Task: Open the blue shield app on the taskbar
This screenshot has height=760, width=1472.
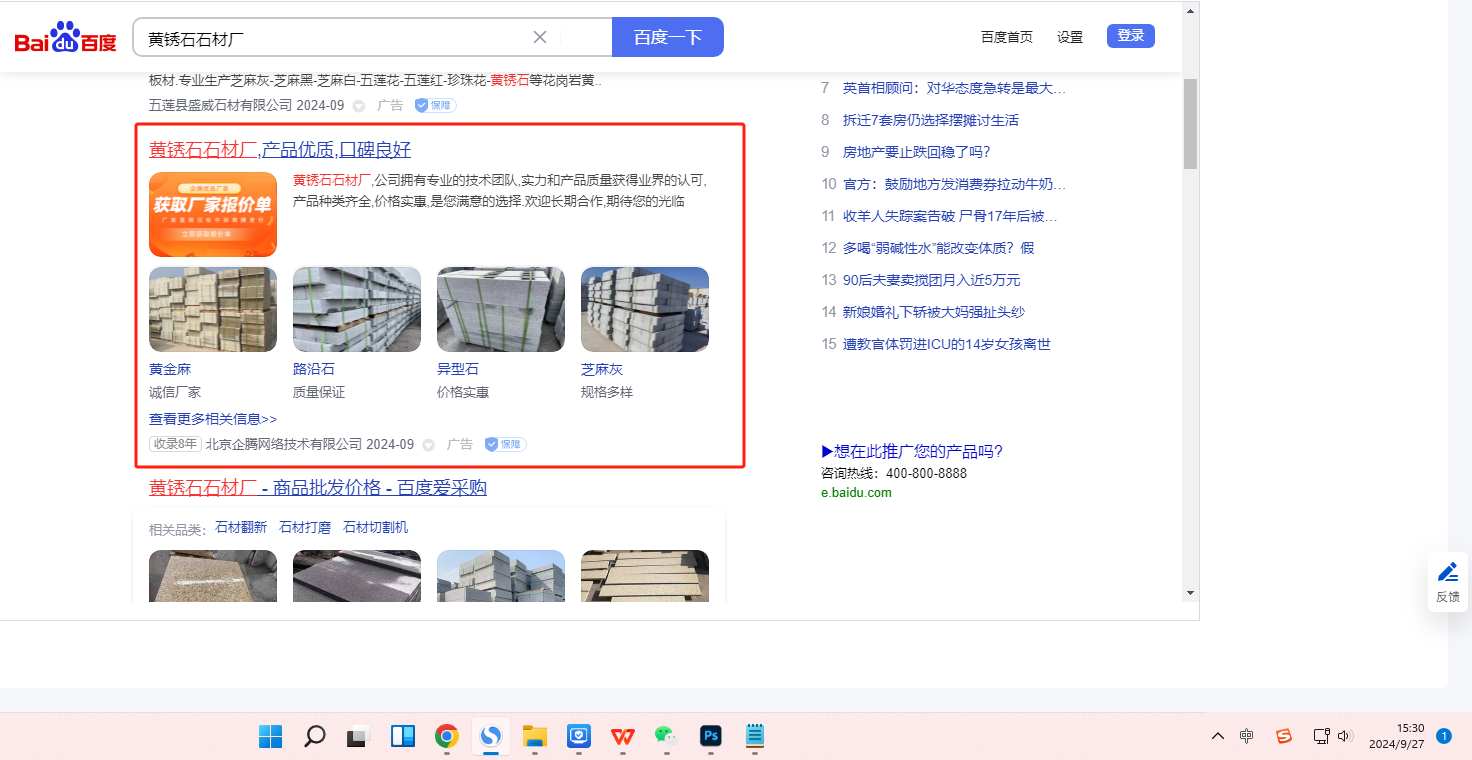Action: click(578, 737)
